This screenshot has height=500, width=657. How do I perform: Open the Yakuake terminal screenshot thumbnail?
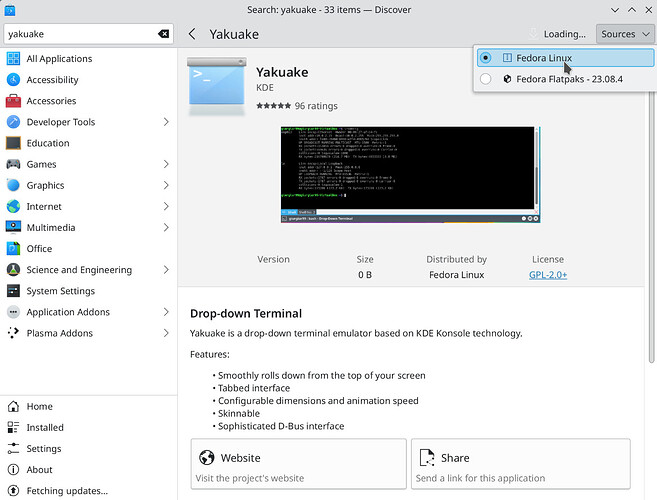[x=411, y=174]
